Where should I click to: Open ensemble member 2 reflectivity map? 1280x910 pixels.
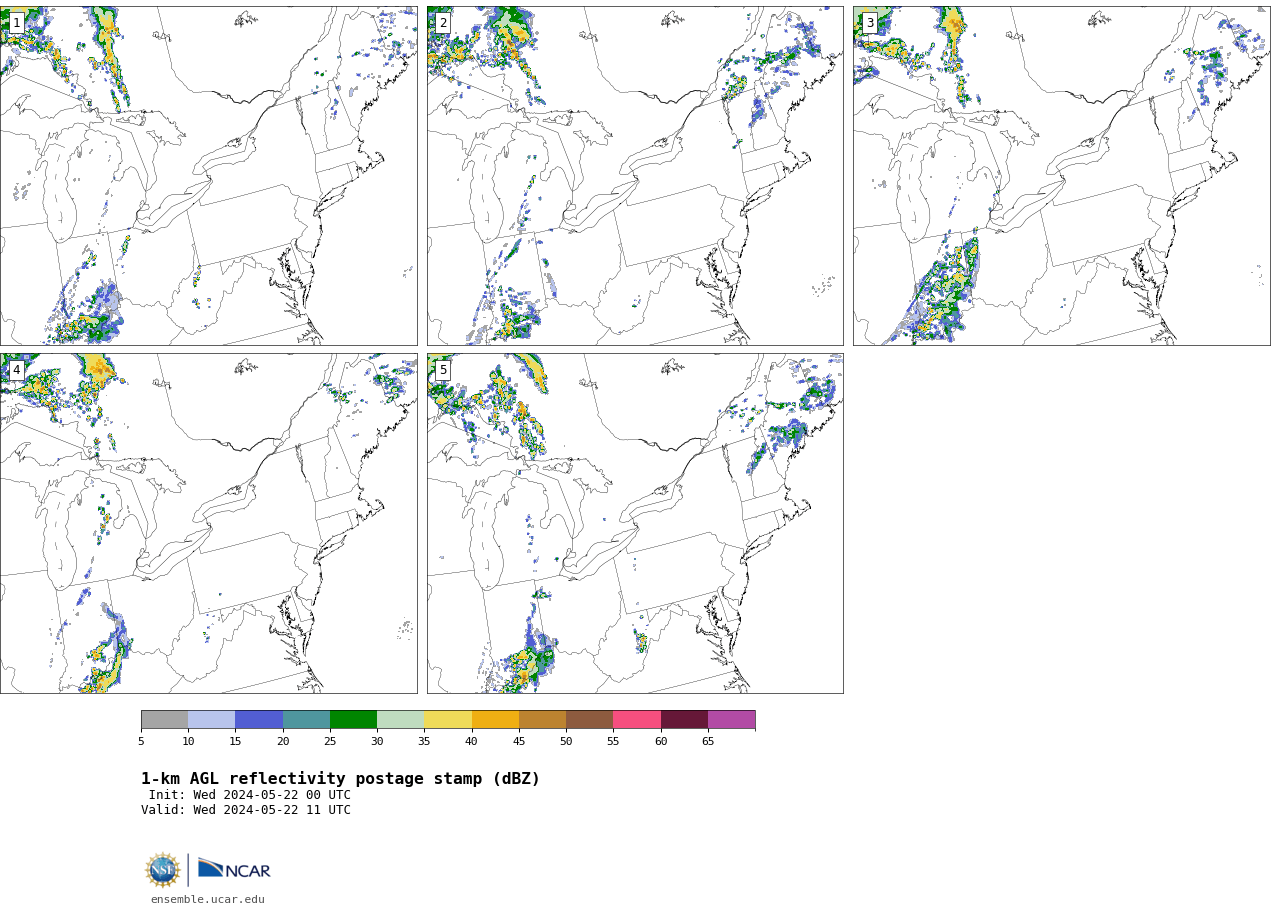coord(635,176)
